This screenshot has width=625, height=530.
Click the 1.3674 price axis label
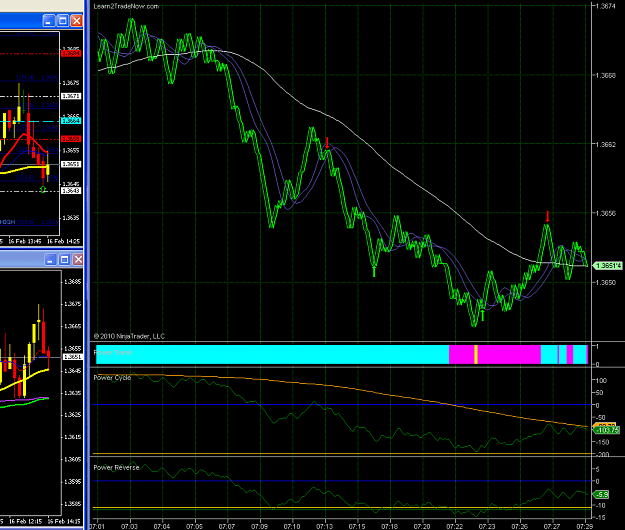click(605, 6)
